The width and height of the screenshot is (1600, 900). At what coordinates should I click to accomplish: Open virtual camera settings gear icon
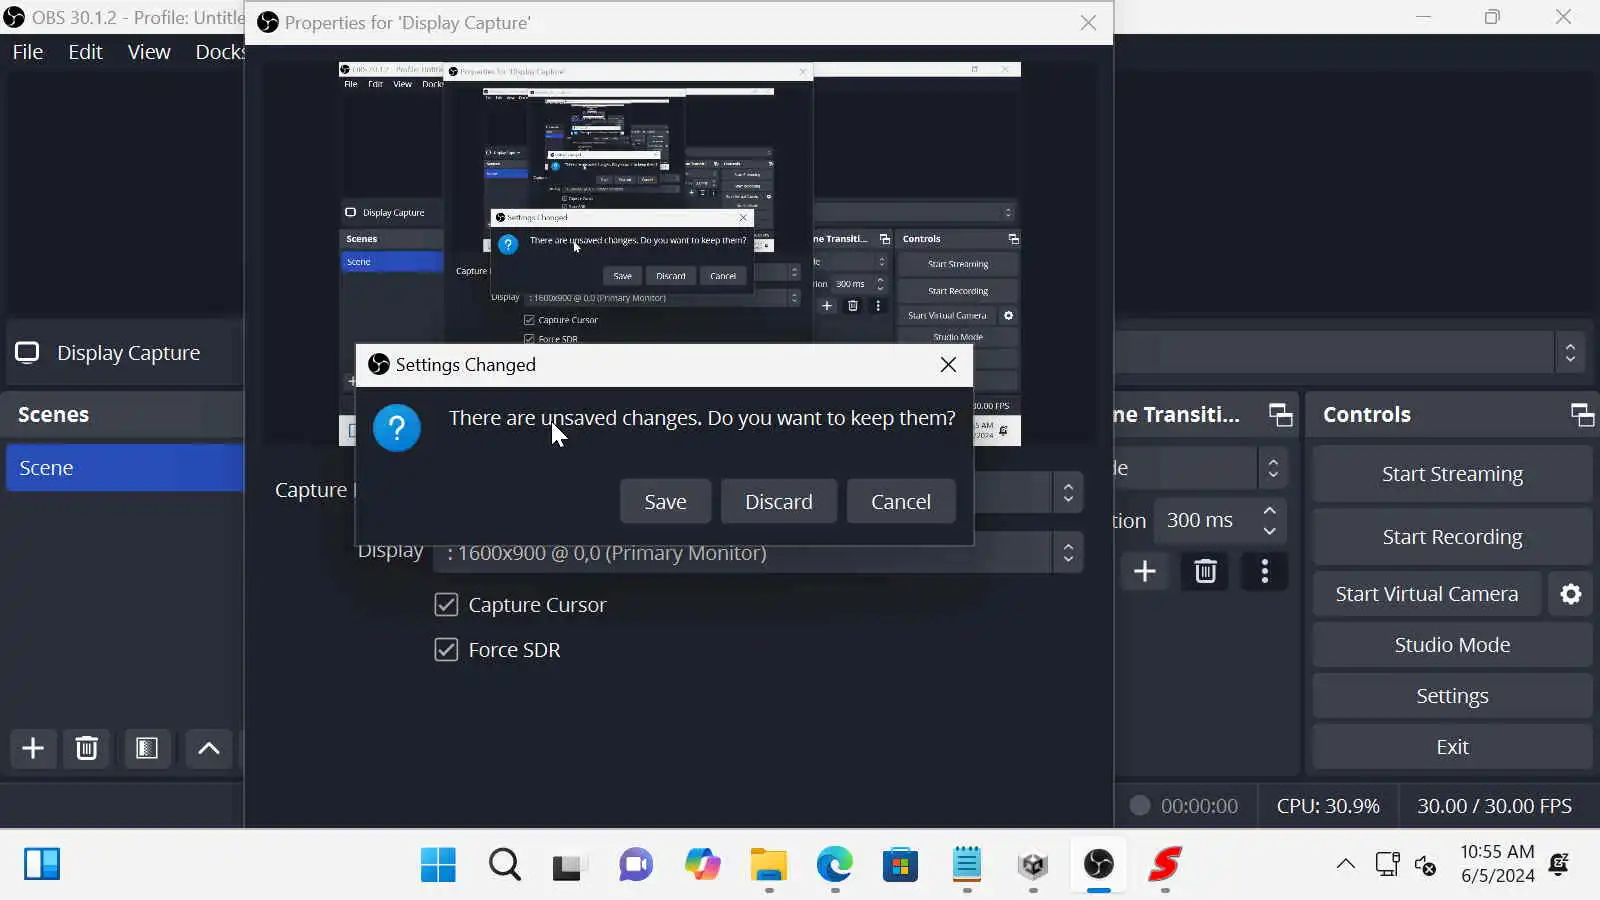pos(1571,594)
